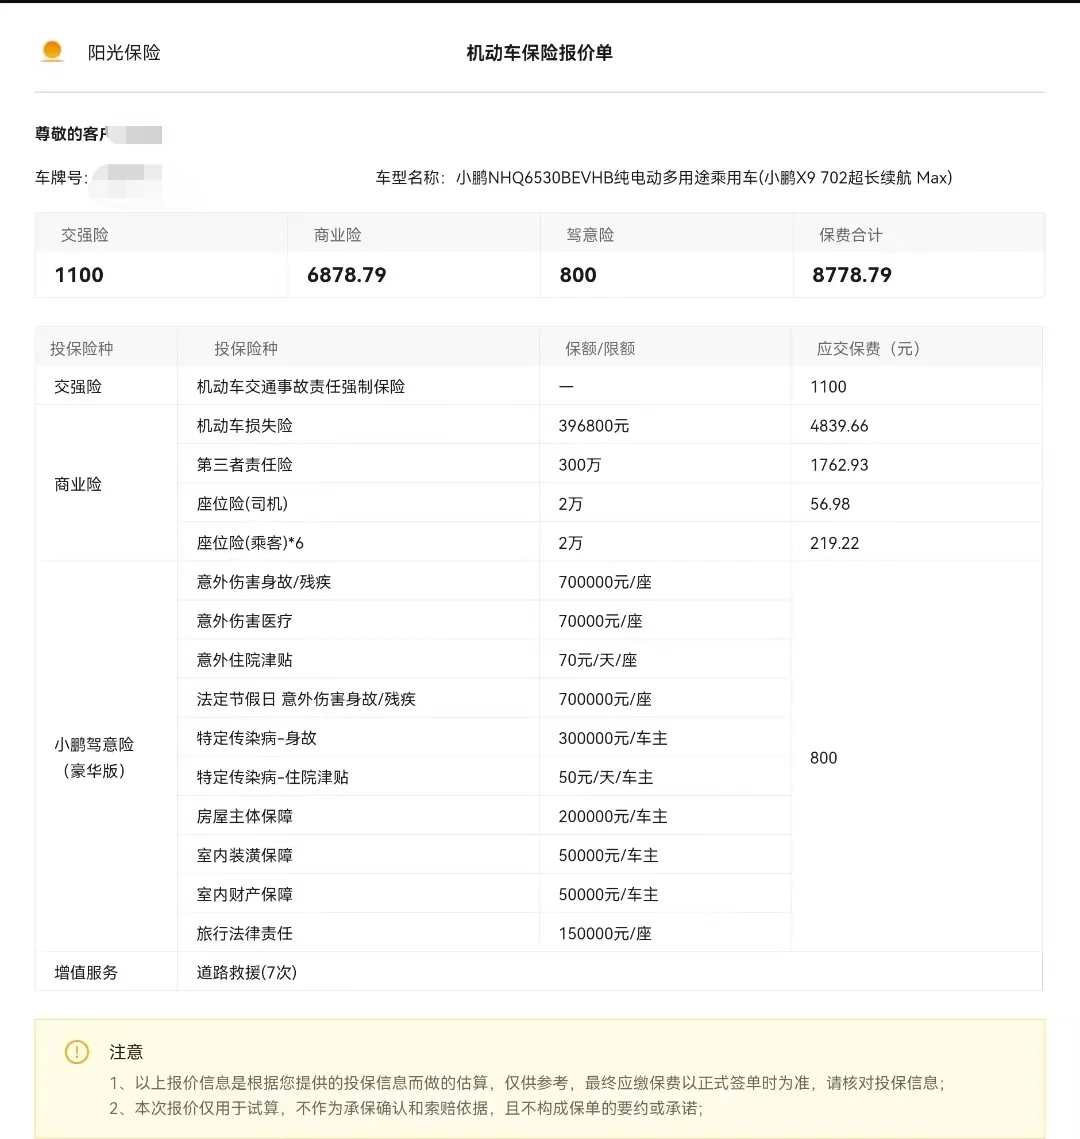Click 1100 in the 机动车交通事故责任强制保险 row
The width and height of the screenshot is (1080, 1139).
point(829,386)
